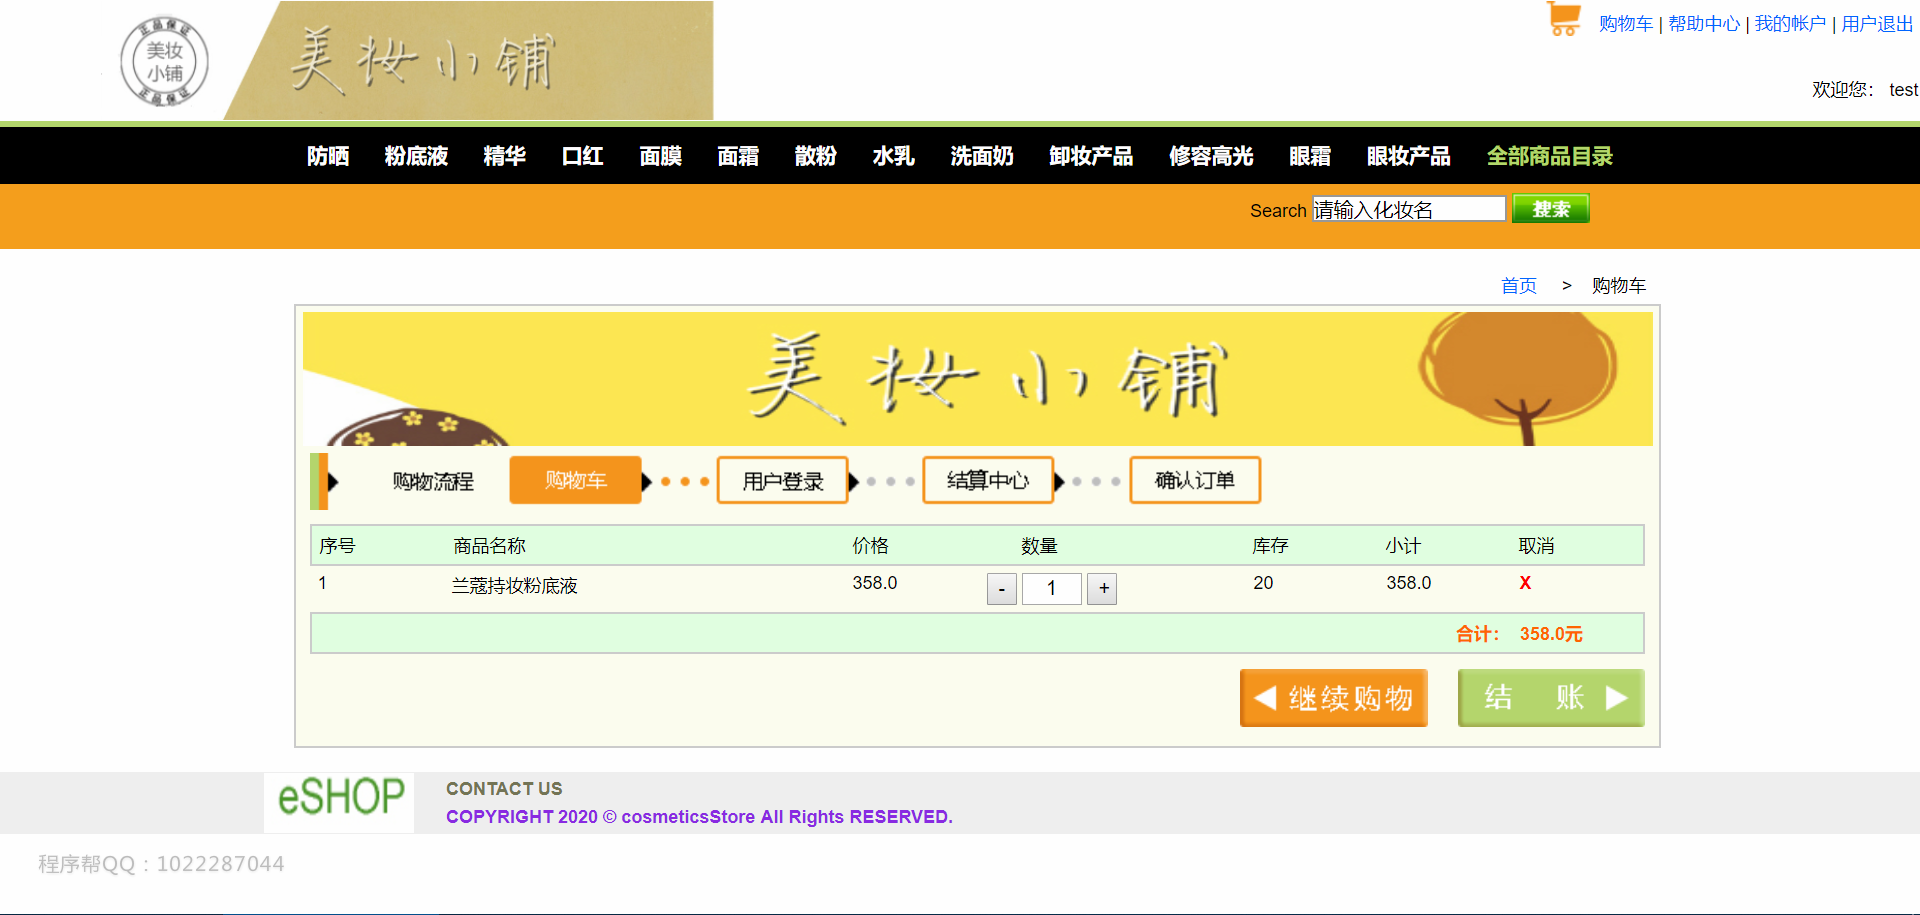Click the green 结账 checkout arrow button
Viewport: 1920px width, 915px height.
[1550, 698]
